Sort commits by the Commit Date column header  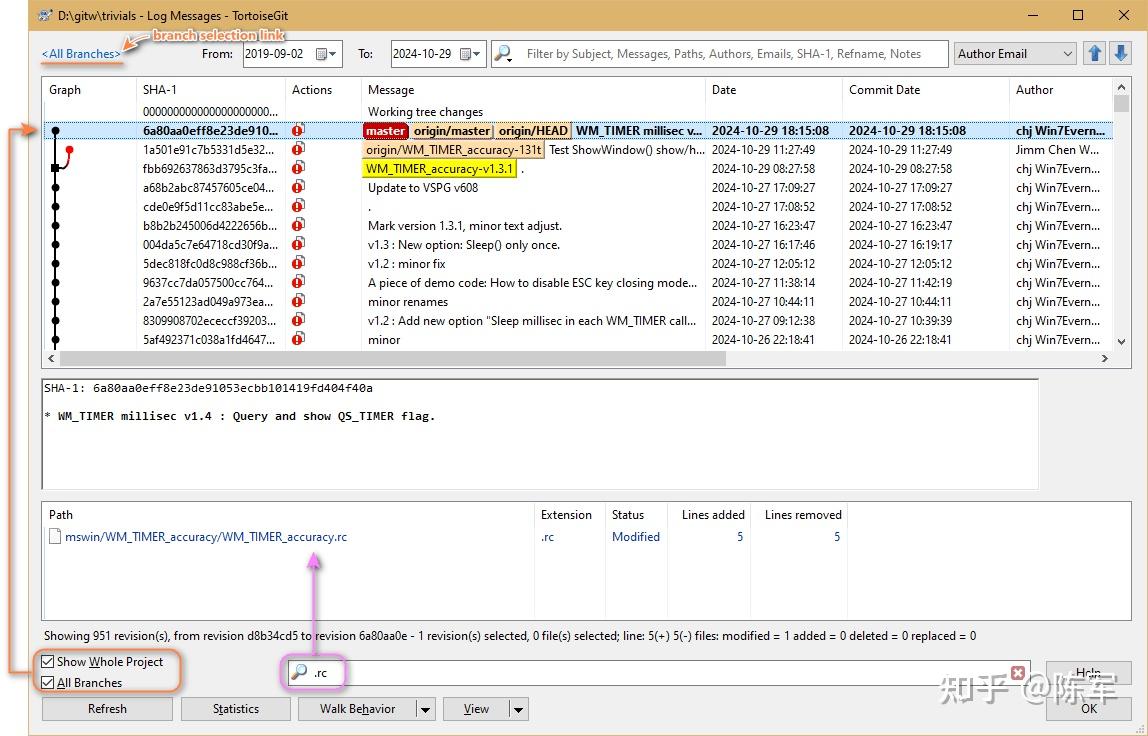(884, 90)
